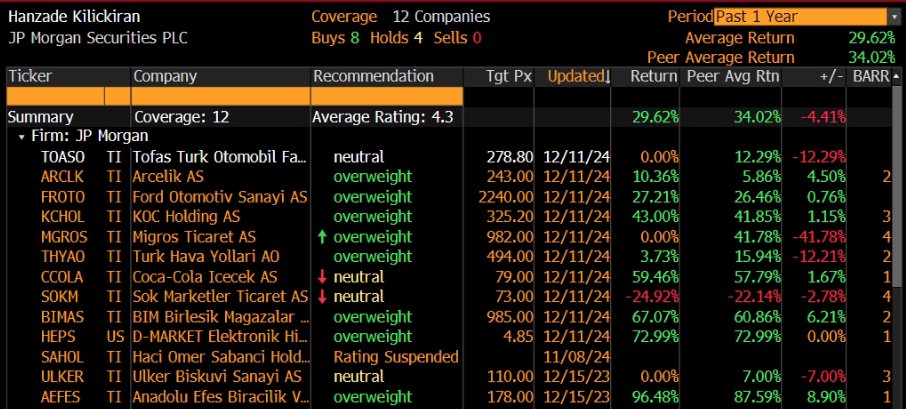Sort by the Return column header
The height and width of the screenshot is (409, 906).
[x=653, y=76]
